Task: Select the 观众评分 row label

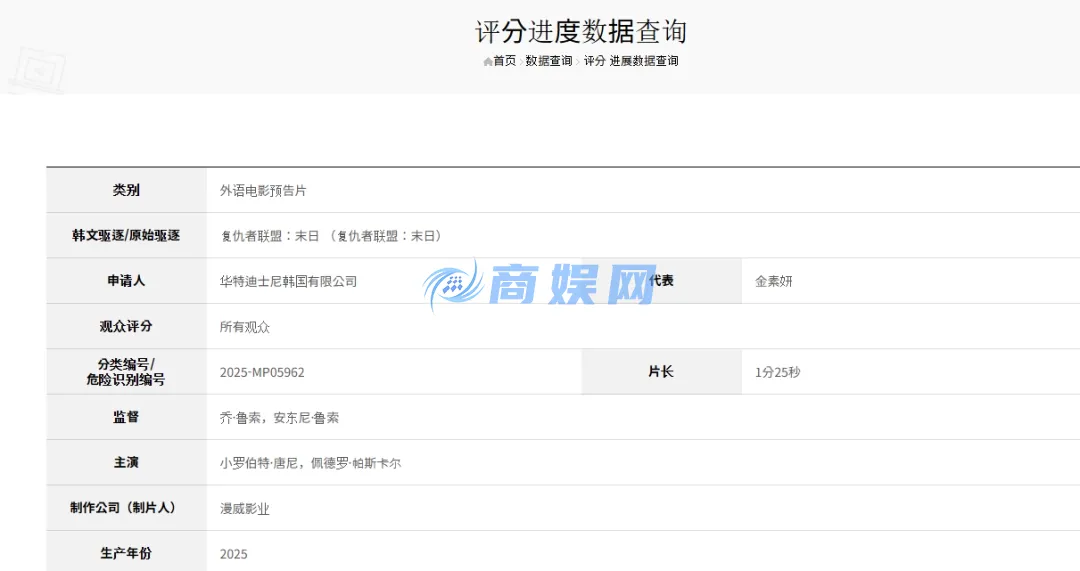Action: click(126, 326)
